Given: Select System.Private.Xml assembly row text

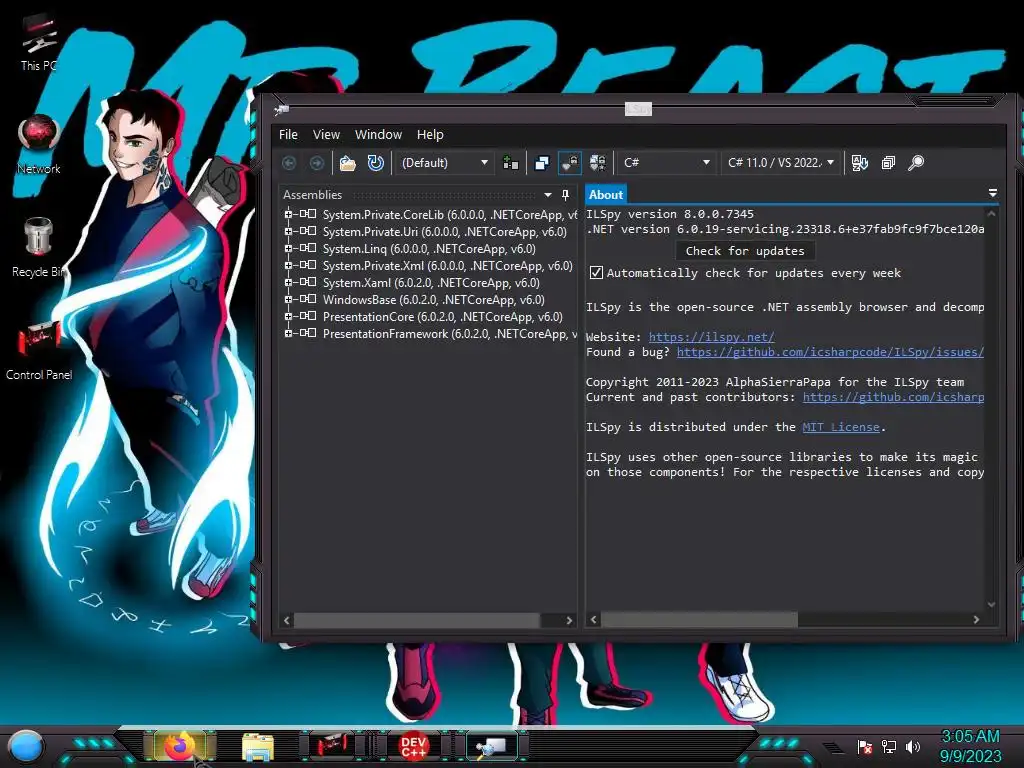Looking at the screenshot, I should (x=447, y=266).
